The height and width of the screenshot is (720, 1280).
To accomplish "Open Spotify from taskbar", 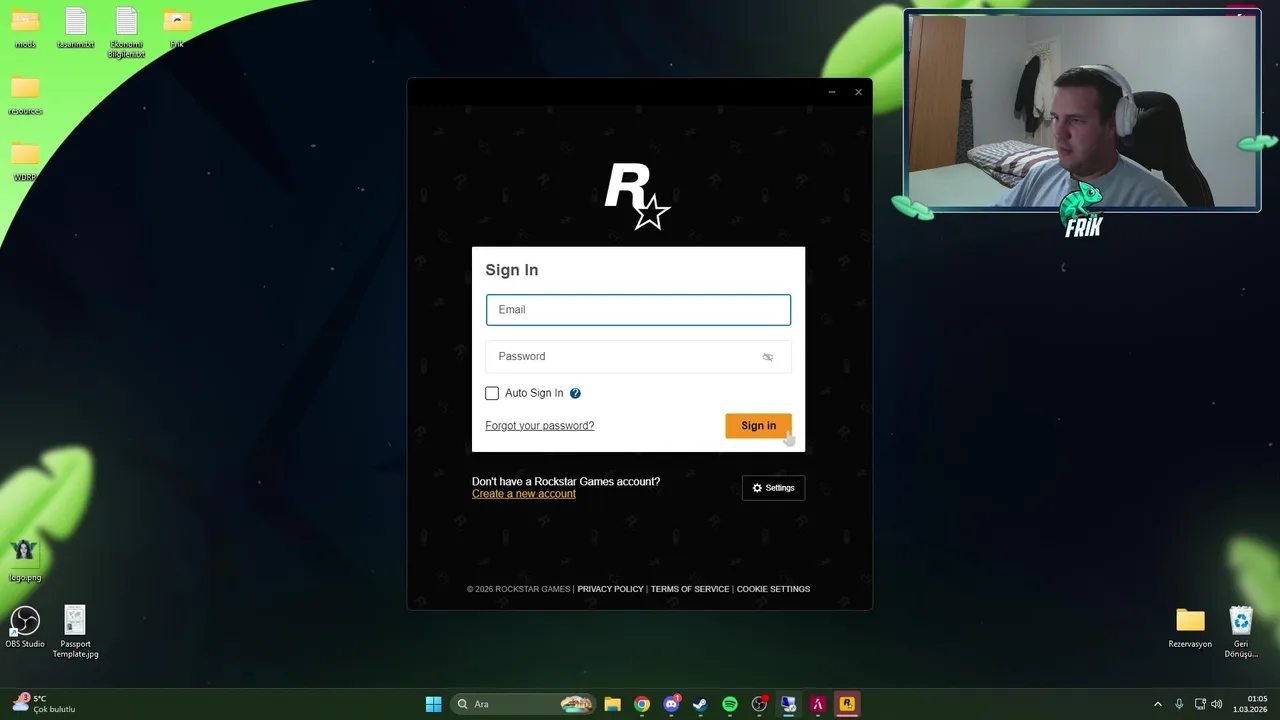I will tap(730, 704).
